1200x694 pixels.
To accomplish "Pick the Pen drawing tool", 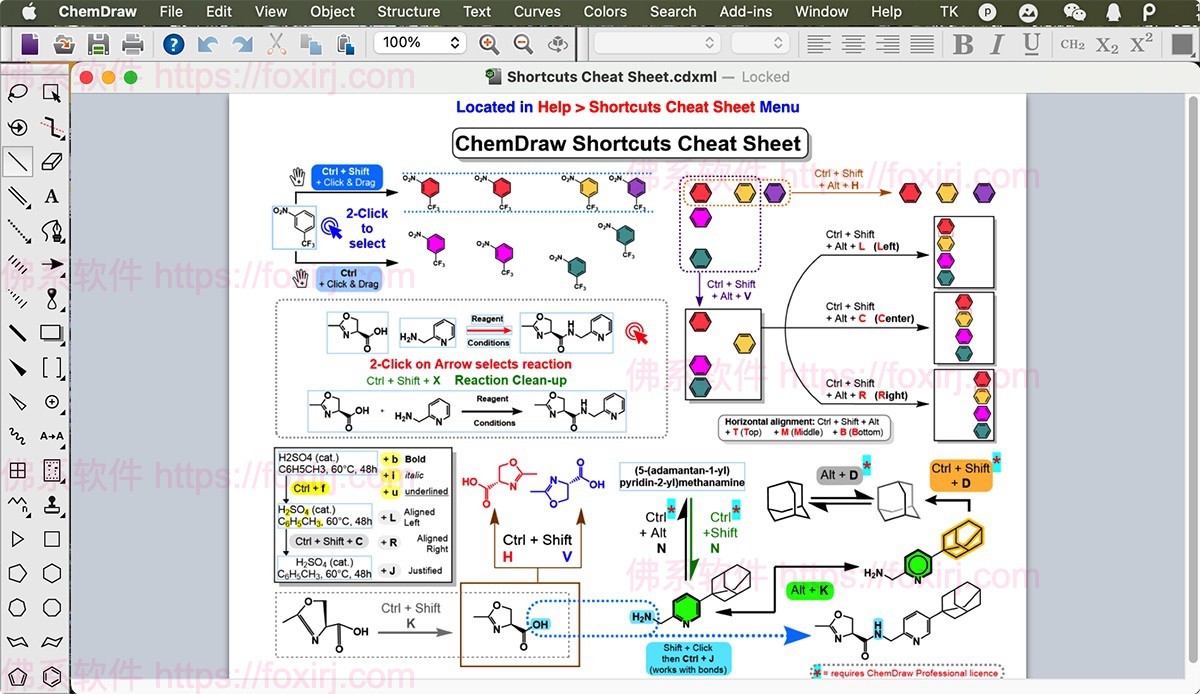I will click(52, 231).
